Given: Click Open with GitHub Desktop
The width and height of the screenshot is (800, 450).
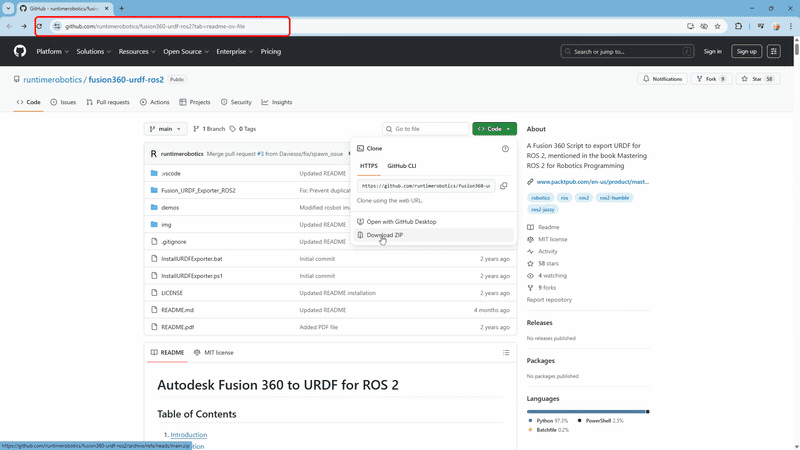Looking at the screenshot, I should click(x=434, y=222).
